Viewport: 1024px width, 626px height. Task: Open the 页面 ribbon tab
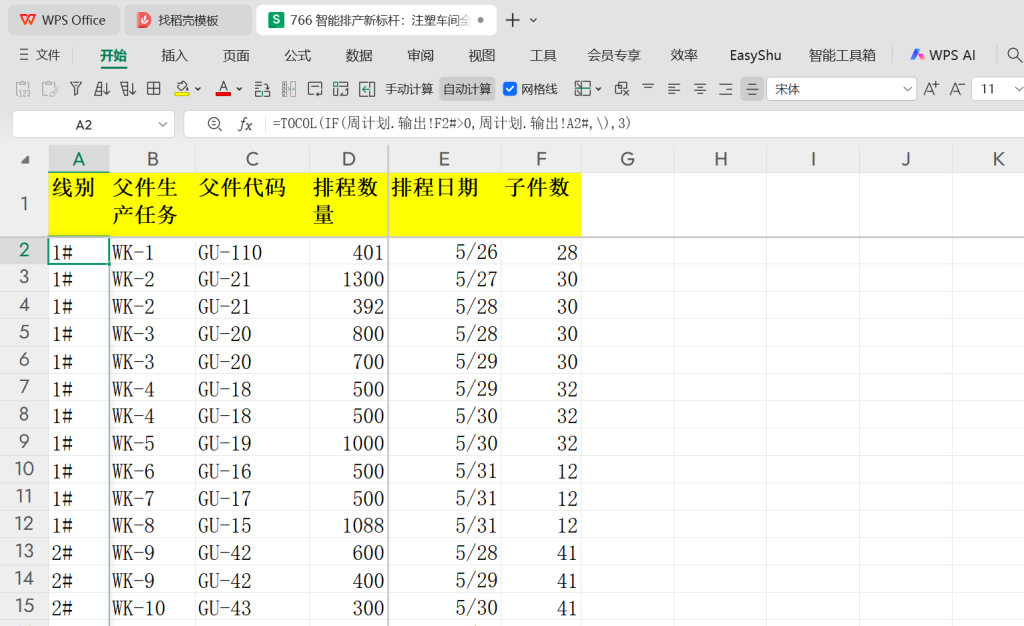[x=236, y=55]
